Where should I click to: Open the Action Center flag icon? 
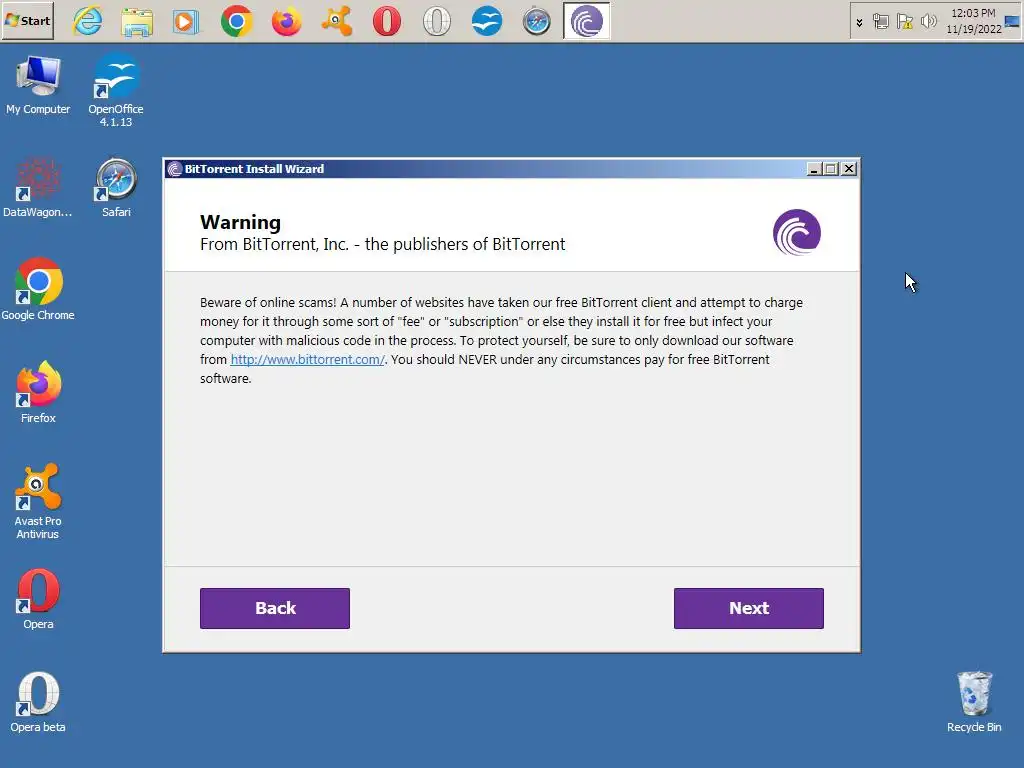[x=904, y=22]
